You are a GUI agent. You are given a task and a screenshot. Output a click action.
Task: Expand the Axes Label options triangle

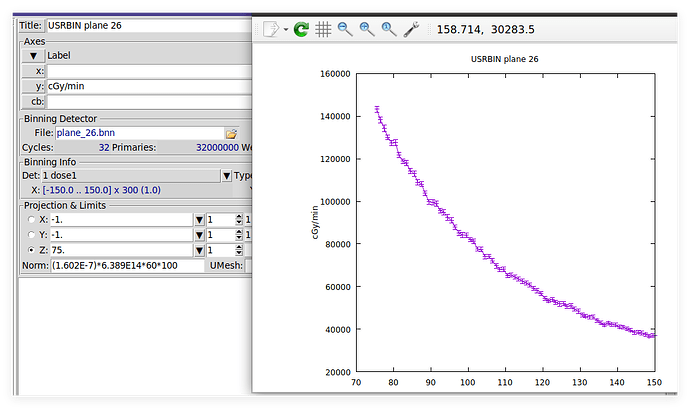tap(33, 56)
